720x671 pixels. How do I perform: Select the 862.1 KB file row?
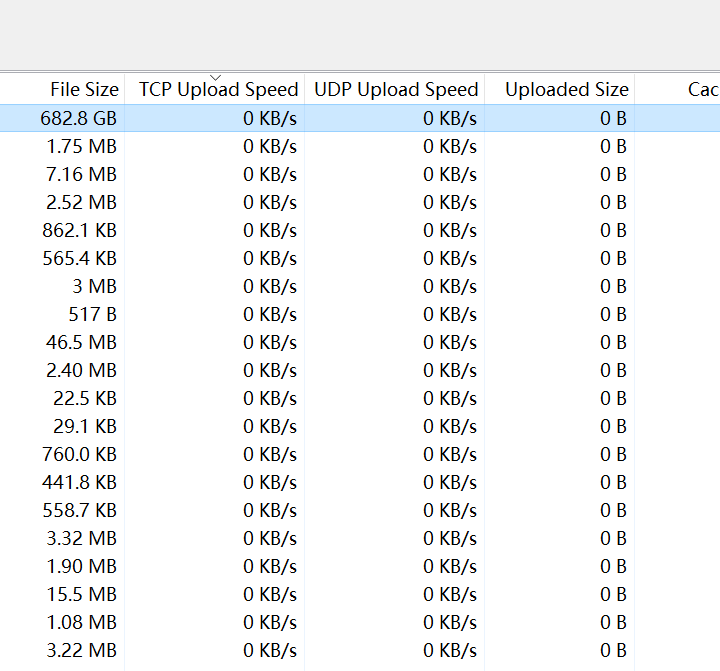(x=360, y=230)
